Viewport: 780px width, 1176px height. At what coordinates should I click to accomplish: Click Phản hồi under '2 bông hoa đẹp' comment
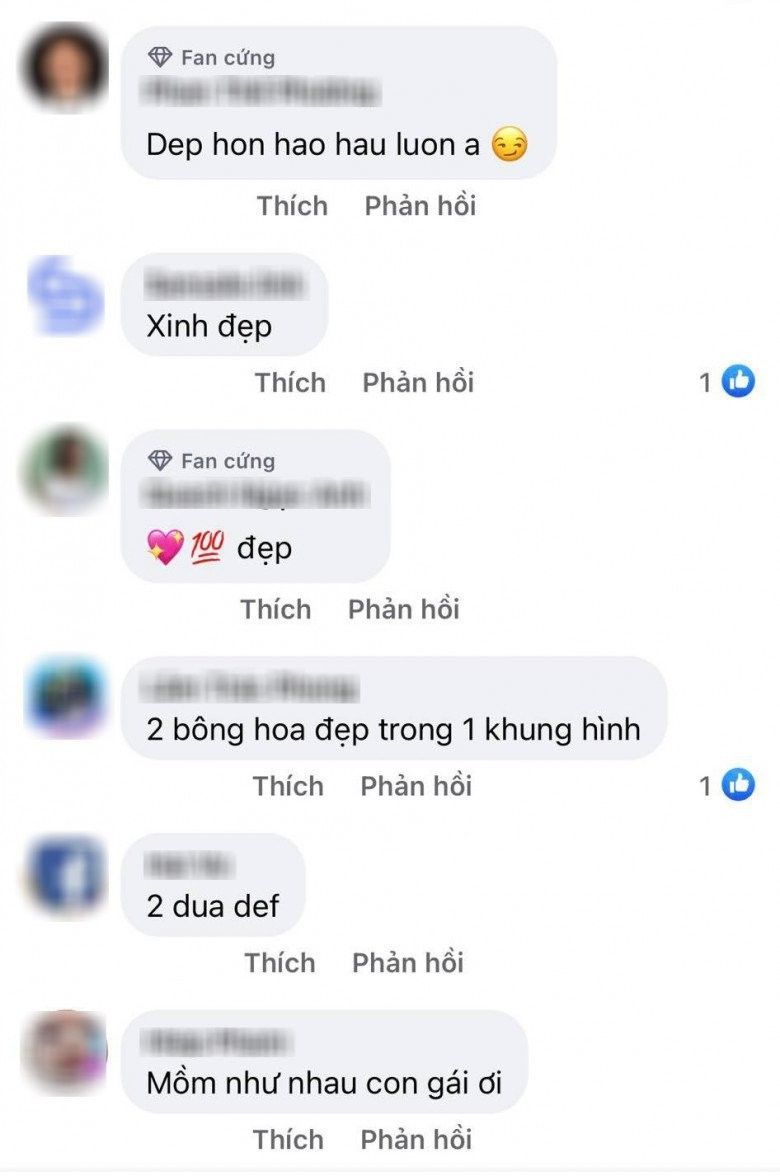click(x=416, y=786)
